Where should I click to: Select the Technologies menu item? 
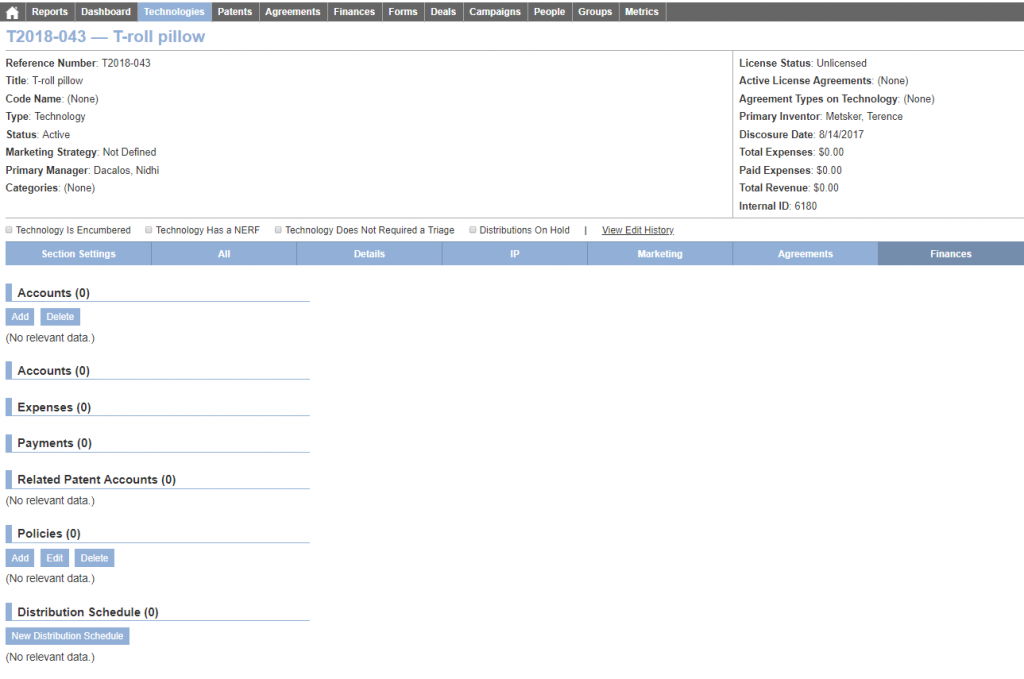click(x=174, y=12)
